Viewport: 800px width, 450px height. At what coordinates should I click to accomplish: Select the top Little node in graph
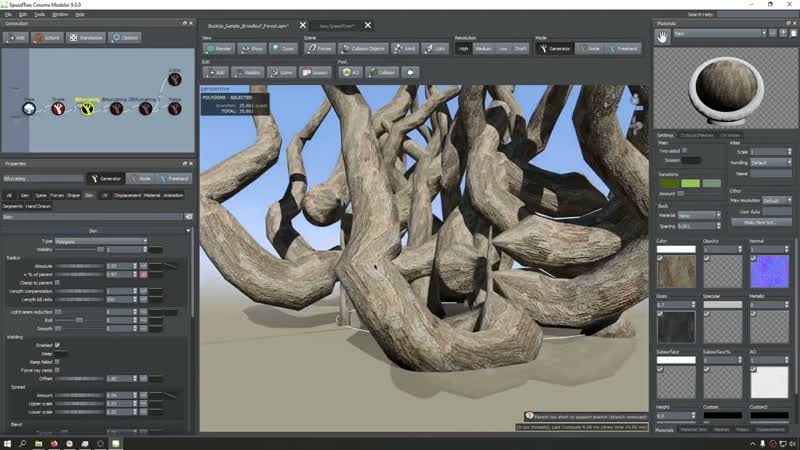174,79
